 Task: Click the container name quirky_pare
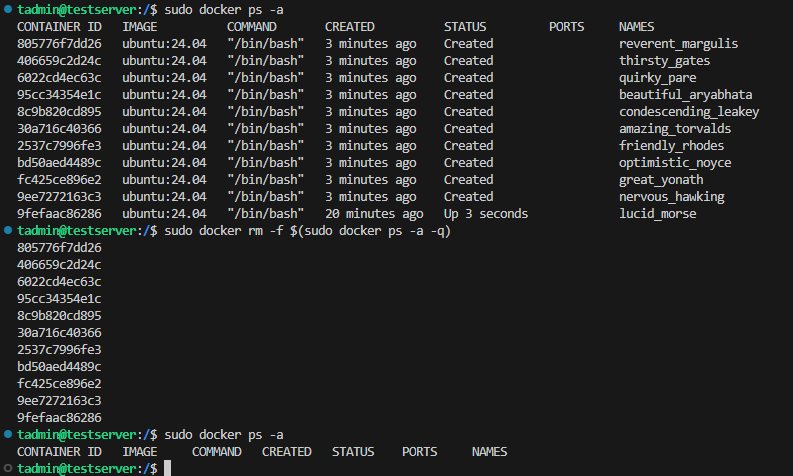tap(657, 78)
